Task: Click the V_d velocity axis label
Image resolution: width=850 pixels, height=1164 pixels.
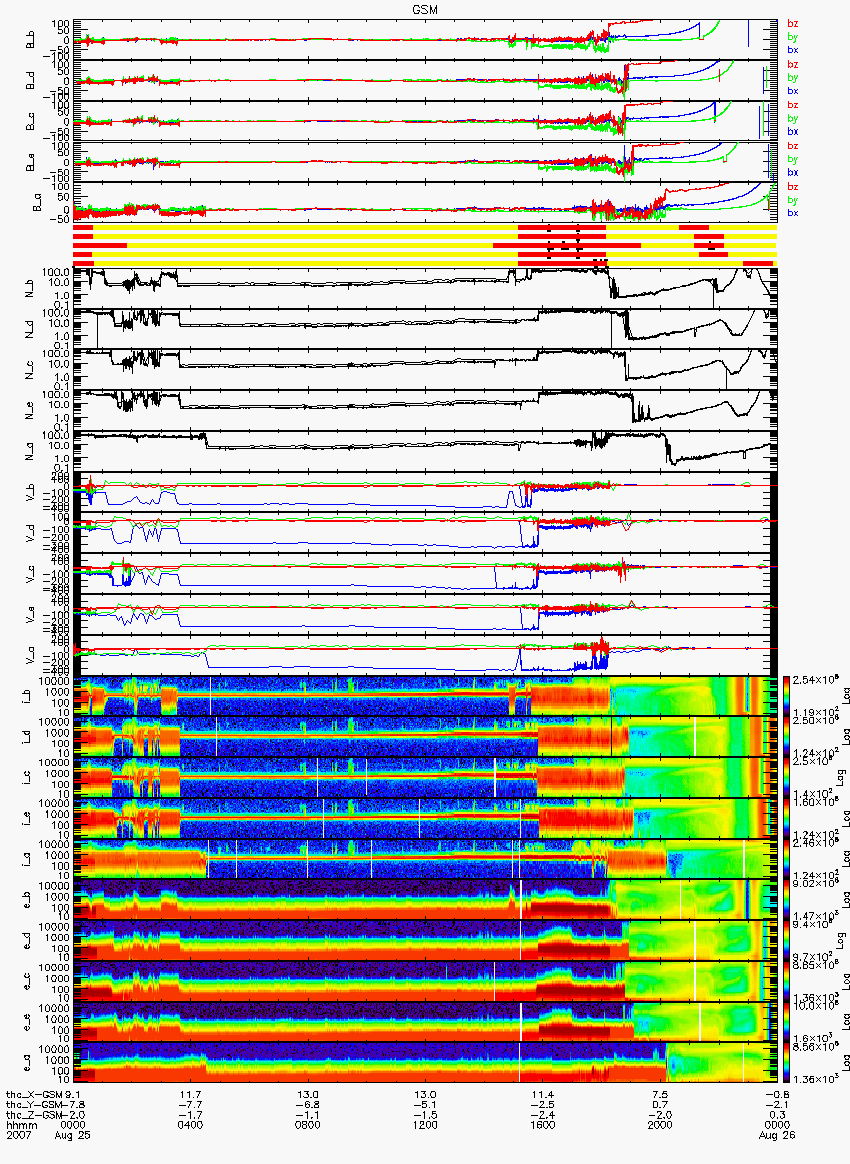Action: click(x=31, y=534)
